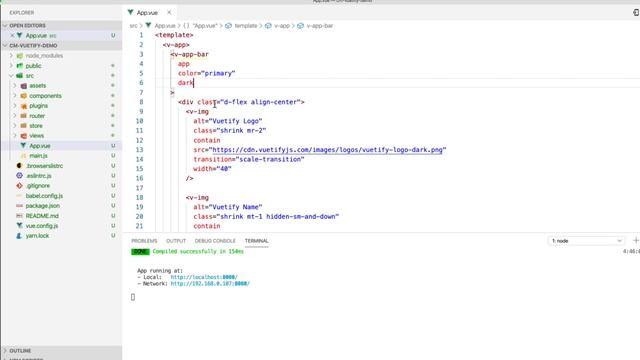The height and width of the screenshot is (360, 640).
Task: Expand the store folder chevron
Action: coord(15,126)
